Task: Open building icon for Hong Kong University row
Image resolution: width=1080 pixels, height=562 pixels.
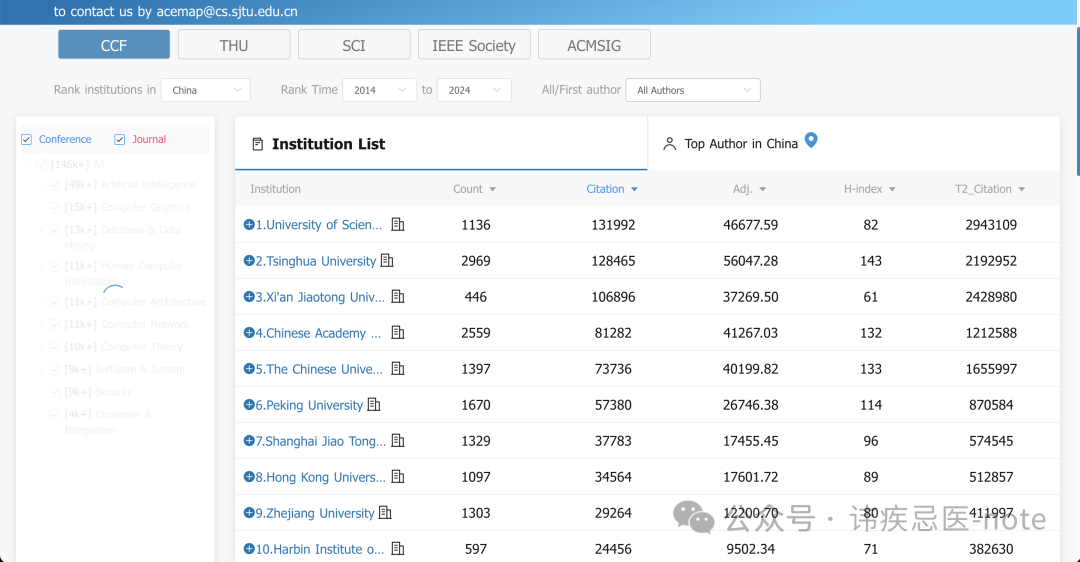Action: 397,477
